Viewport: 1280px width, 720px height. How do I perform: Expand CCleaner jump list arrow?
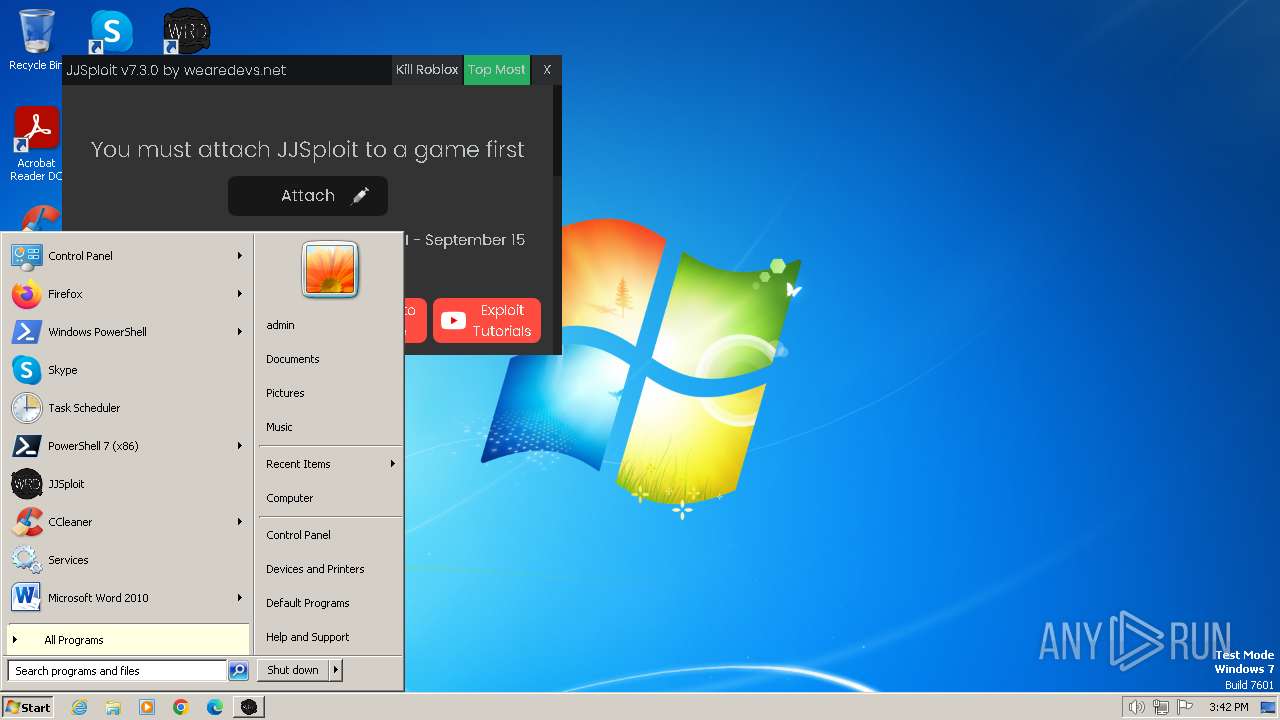240,522
